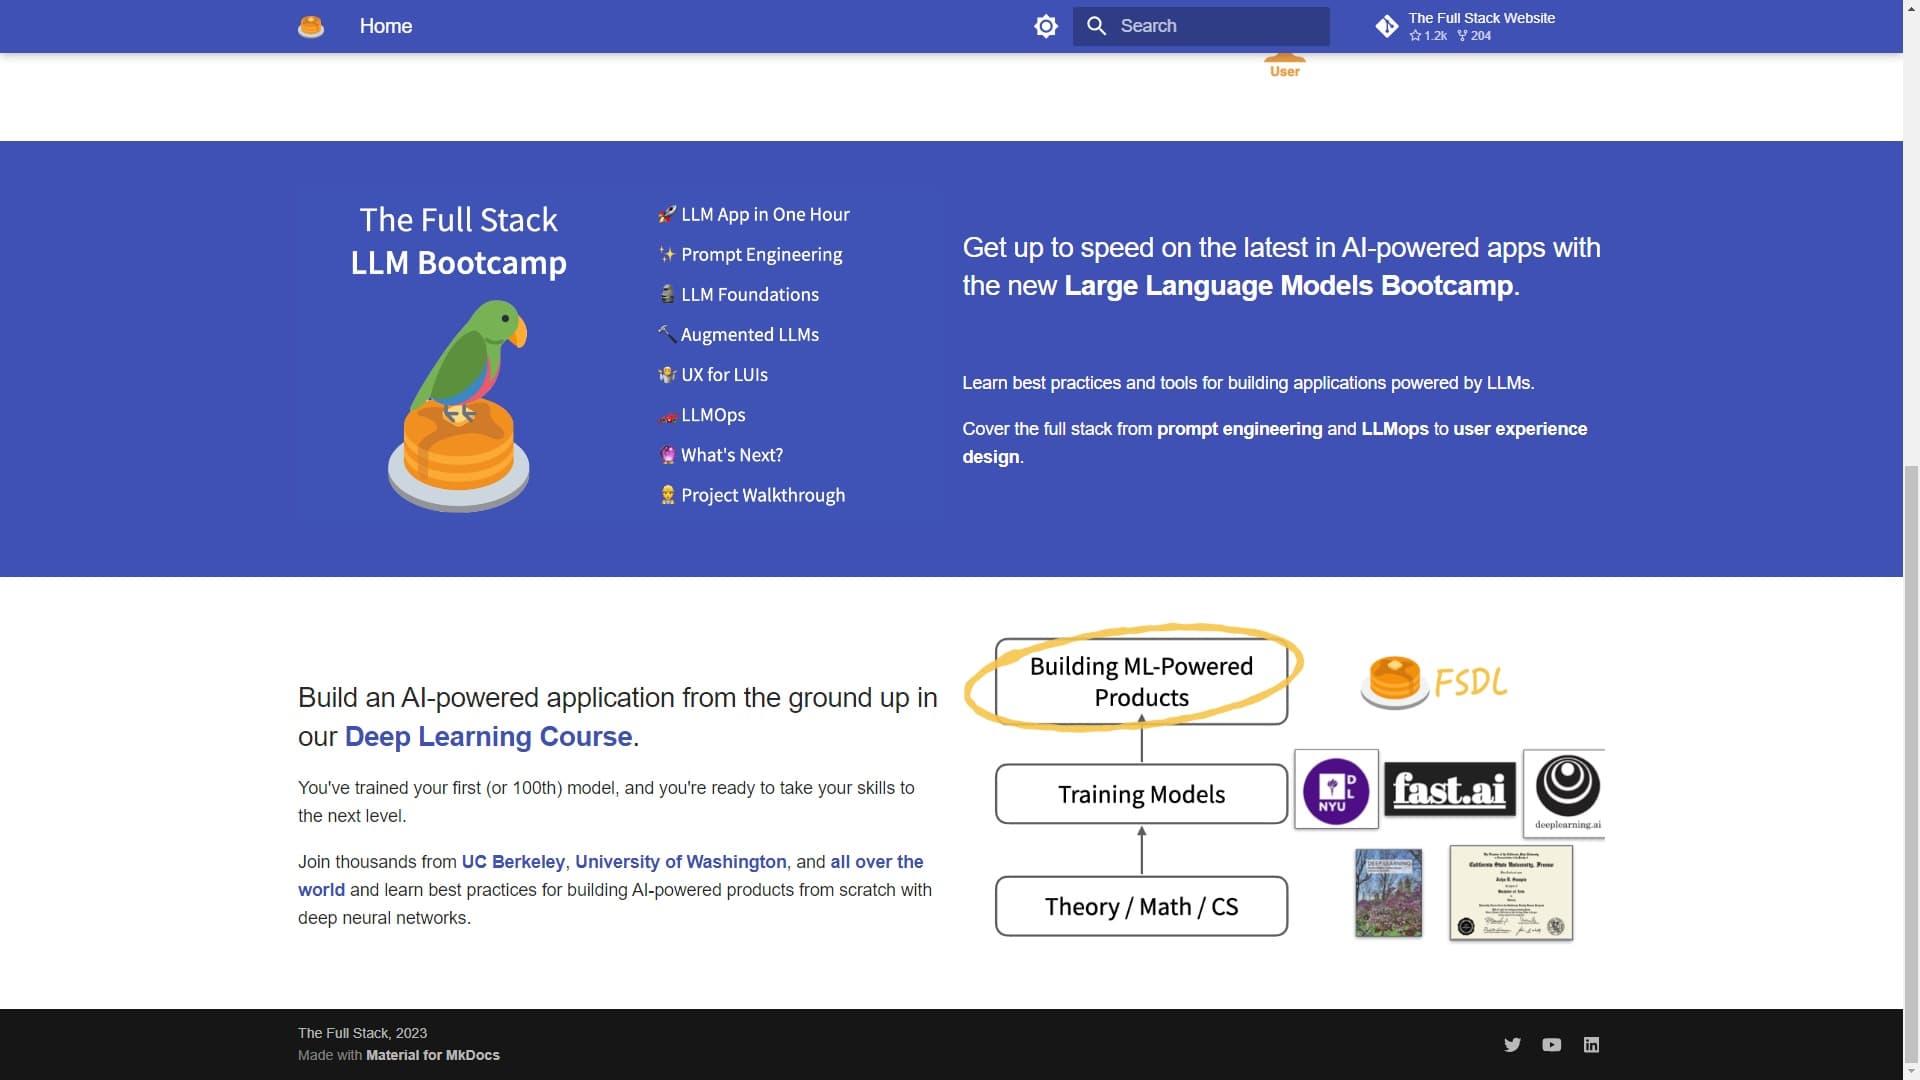Click the pancake logo in header
Screen dimensions: 1920x1080
(x=311, y=27)
